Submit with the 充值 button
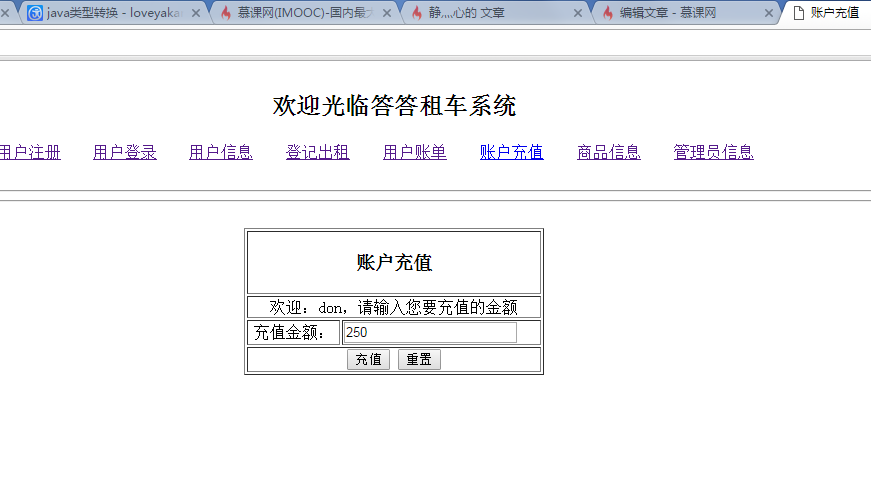 click(368, 359)
